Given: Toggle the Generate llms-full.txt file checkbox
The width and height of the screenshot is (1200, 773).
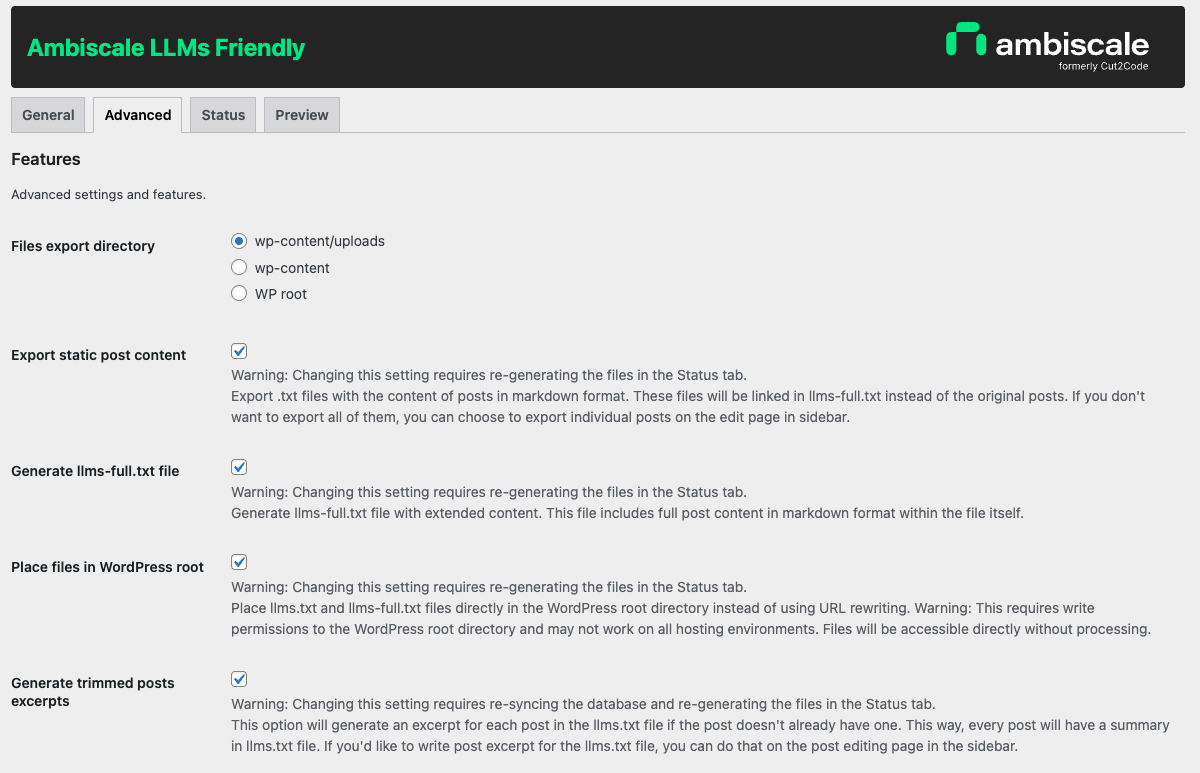Looking at the screenshot, I should [x=239, y=467].
